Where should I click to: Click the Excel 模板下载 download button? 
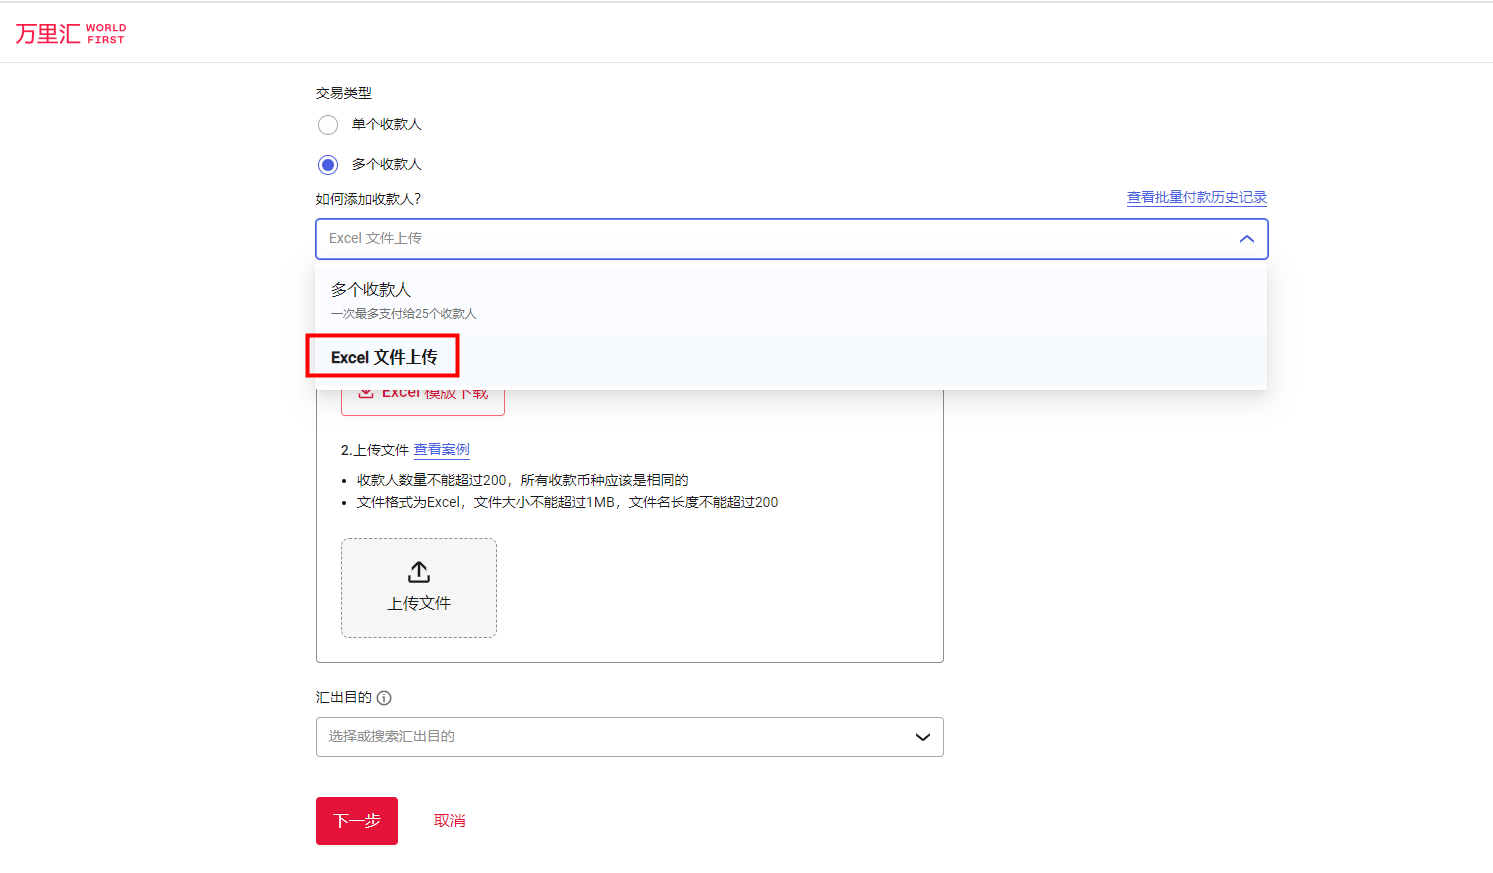[421, 392]
